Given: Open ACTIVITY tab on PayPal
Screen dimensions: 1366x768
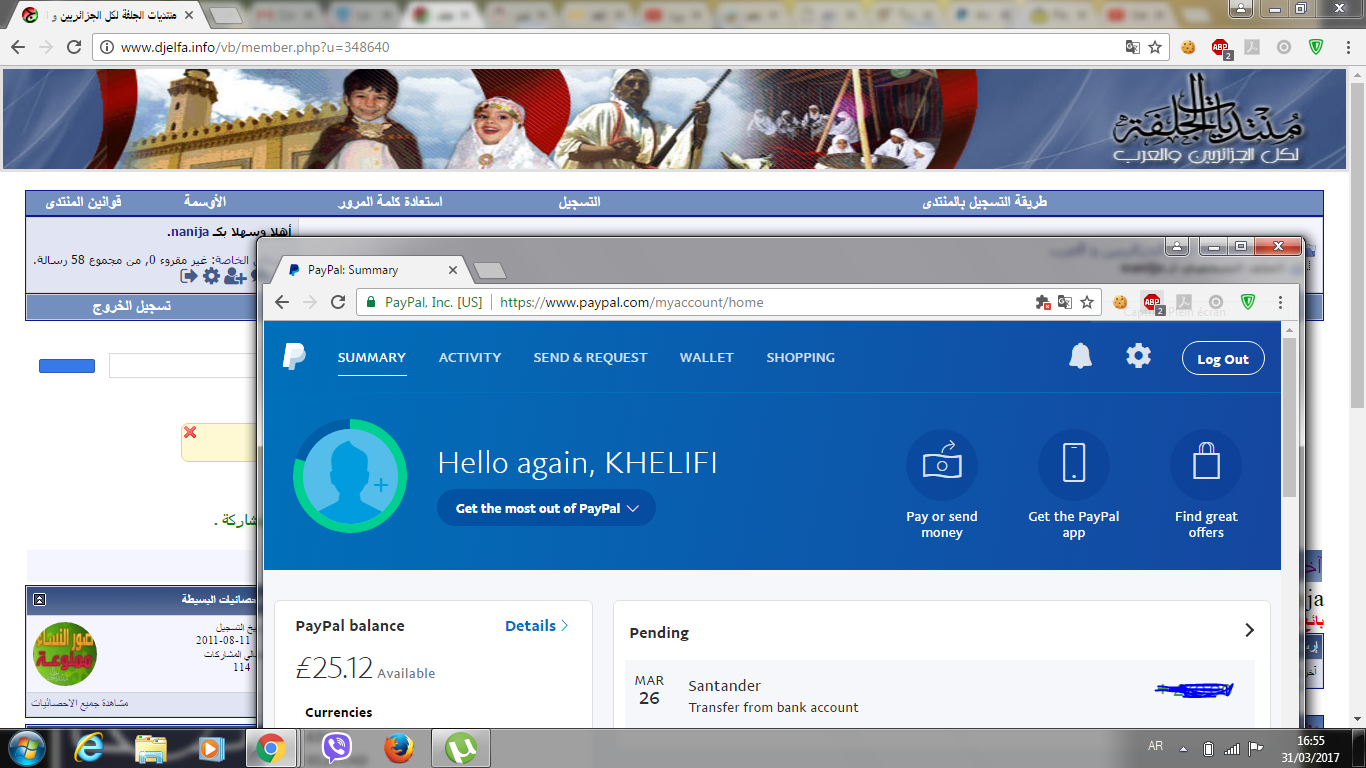Looking at the screenshot, I should (470, 357).
